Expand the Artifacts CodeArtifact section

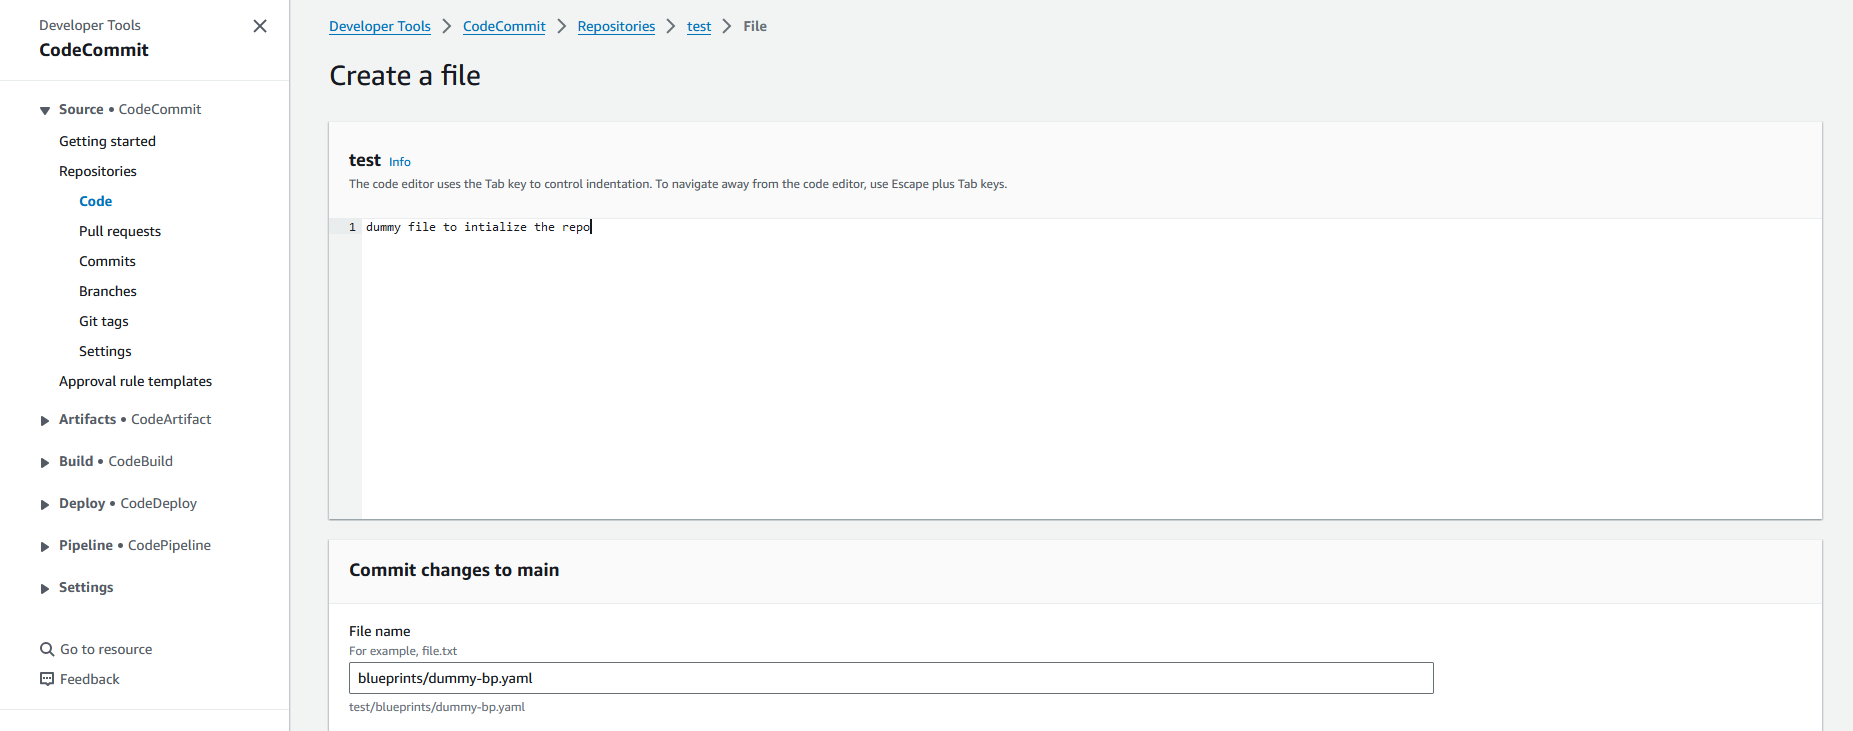[45, 421]
